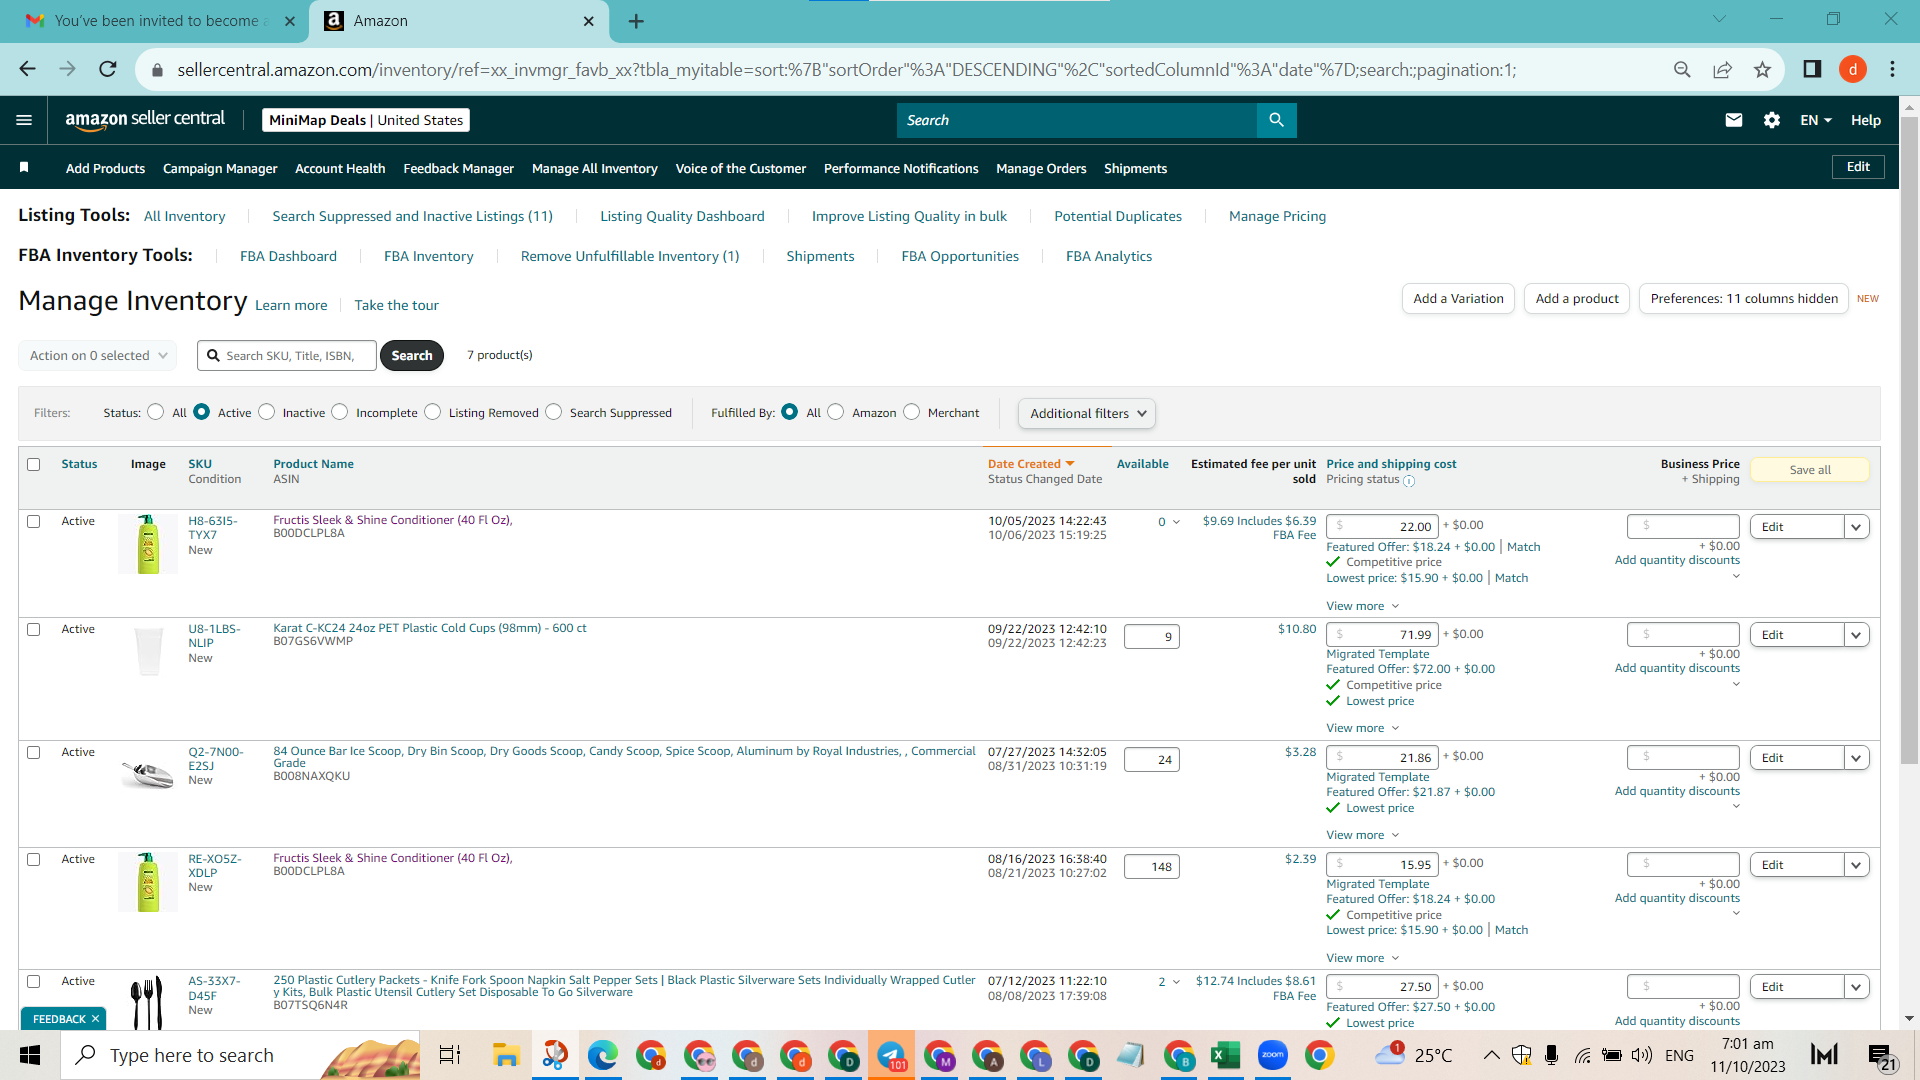Viewport: 1920px width, 1080px height.
Task: Open the Seller Central hamburger menu
Action: coord(24,120)
